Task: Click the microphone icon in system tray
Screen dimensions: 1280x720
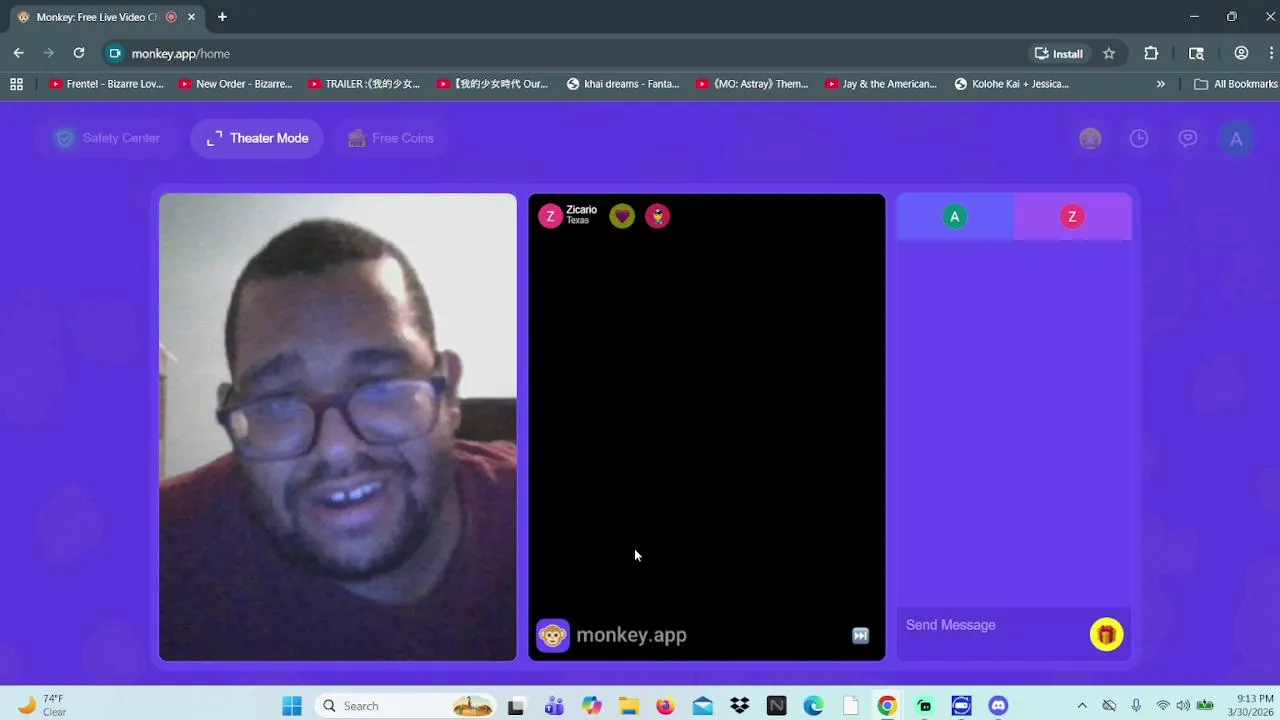Action: 1136,706
